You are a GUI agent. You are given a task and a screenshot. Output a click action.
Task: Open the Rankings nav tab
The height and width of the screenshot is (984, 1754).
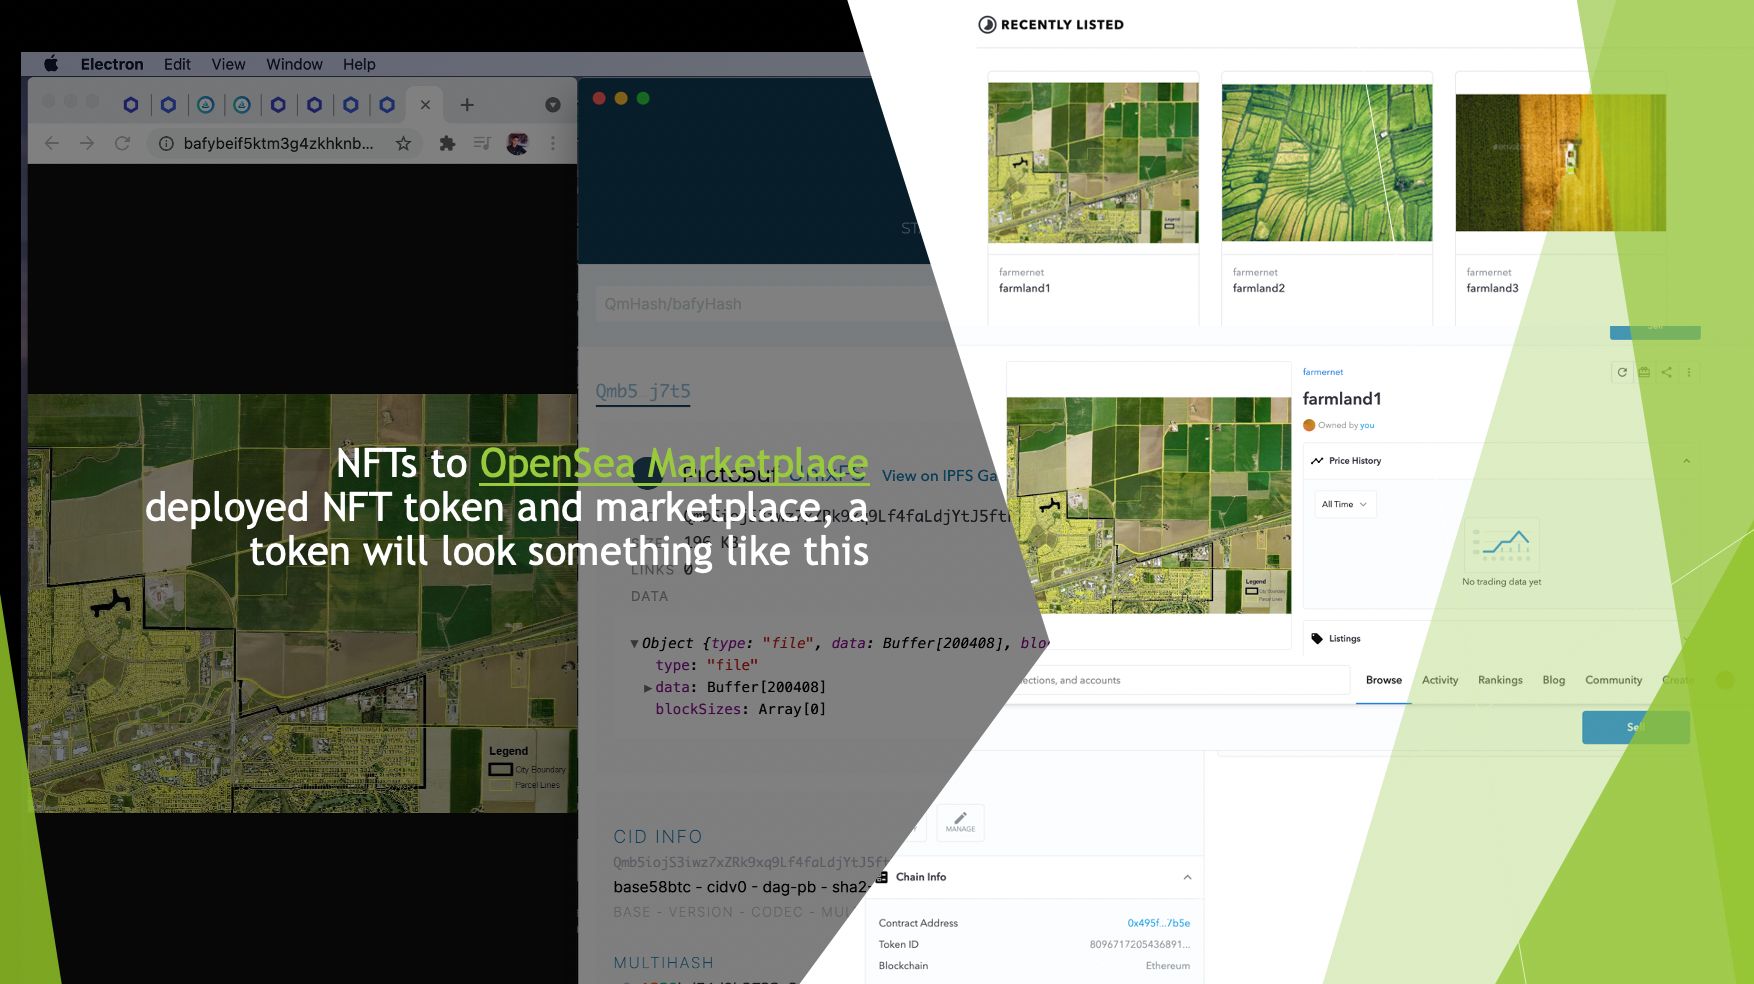point(1500,680)
